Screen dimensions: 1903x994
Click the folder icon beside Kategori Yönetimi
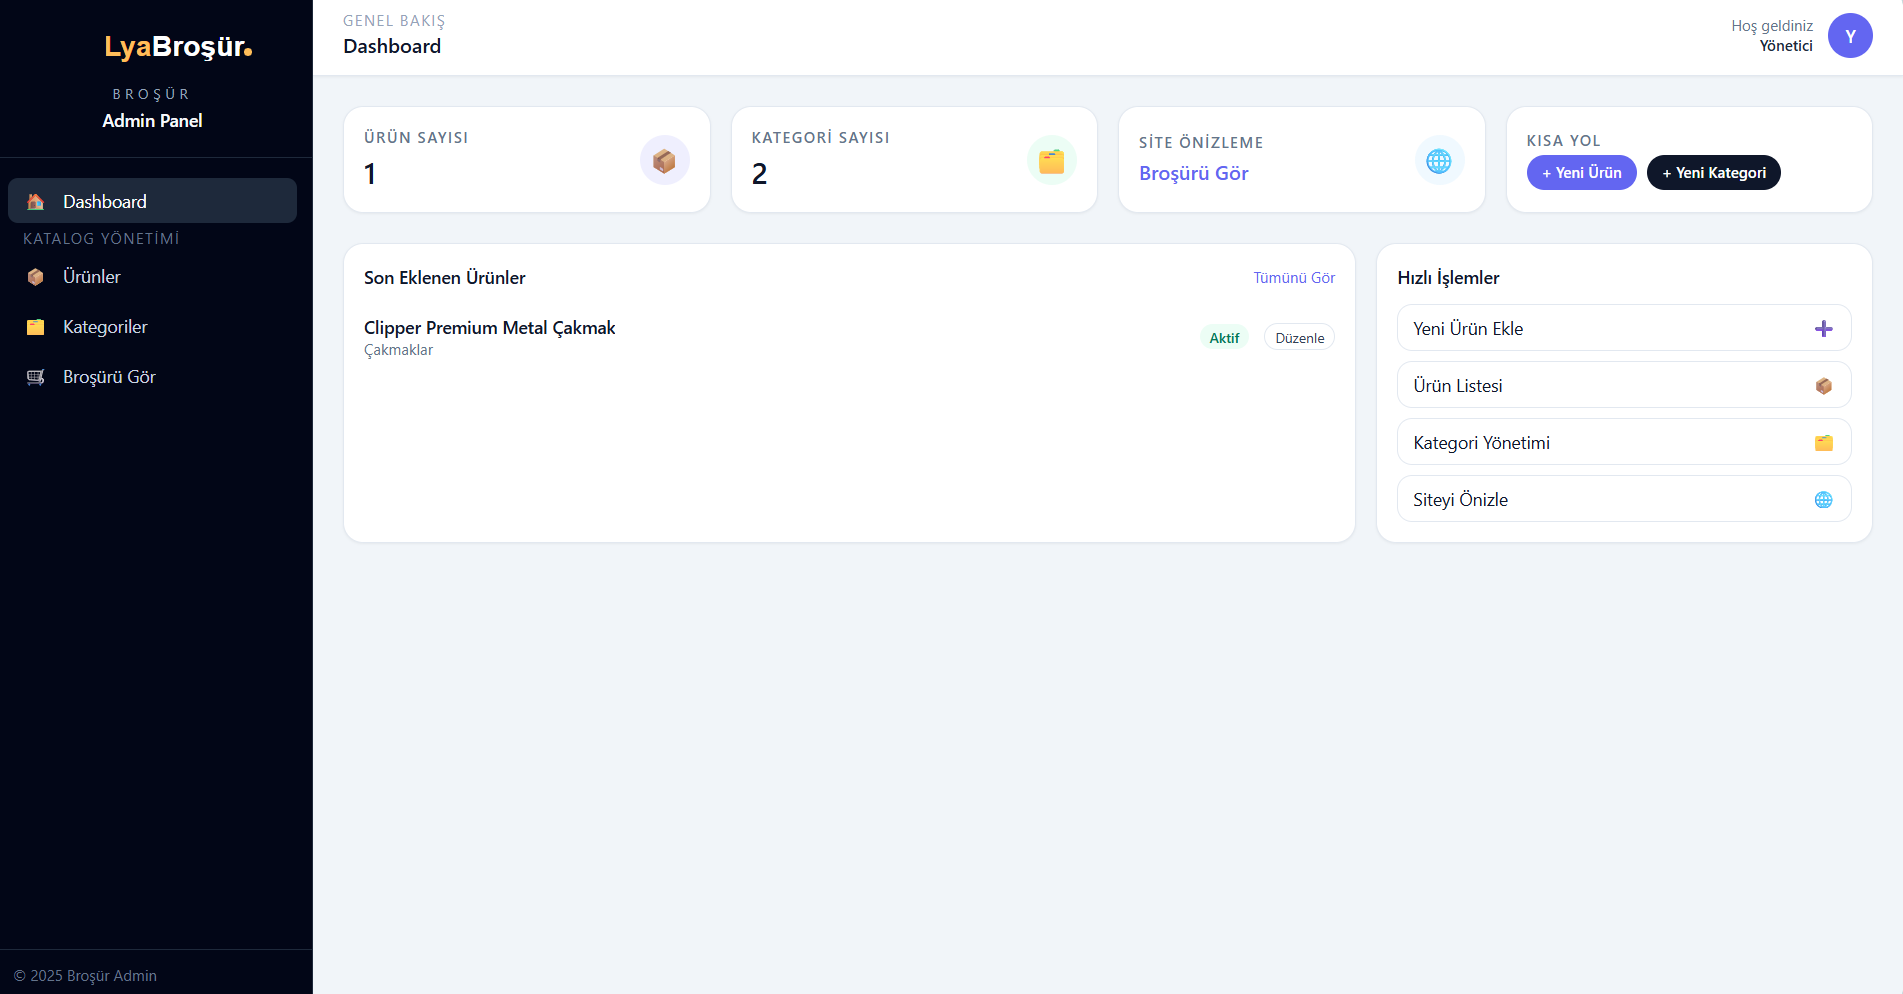(1823, 443)
